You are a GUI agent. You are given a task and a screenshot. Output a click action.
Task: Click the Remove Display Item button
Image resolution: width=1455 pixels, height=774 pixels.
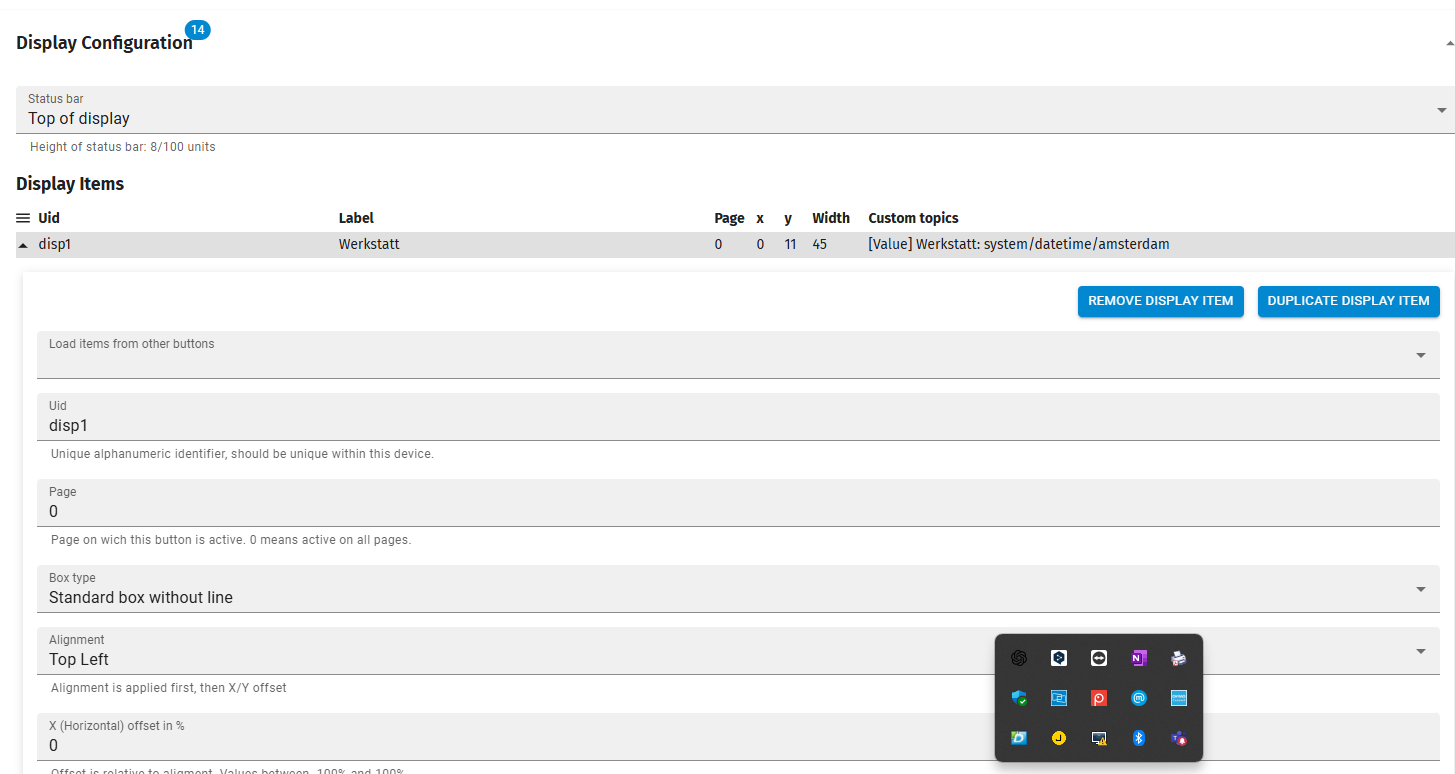pos(1160,301)
